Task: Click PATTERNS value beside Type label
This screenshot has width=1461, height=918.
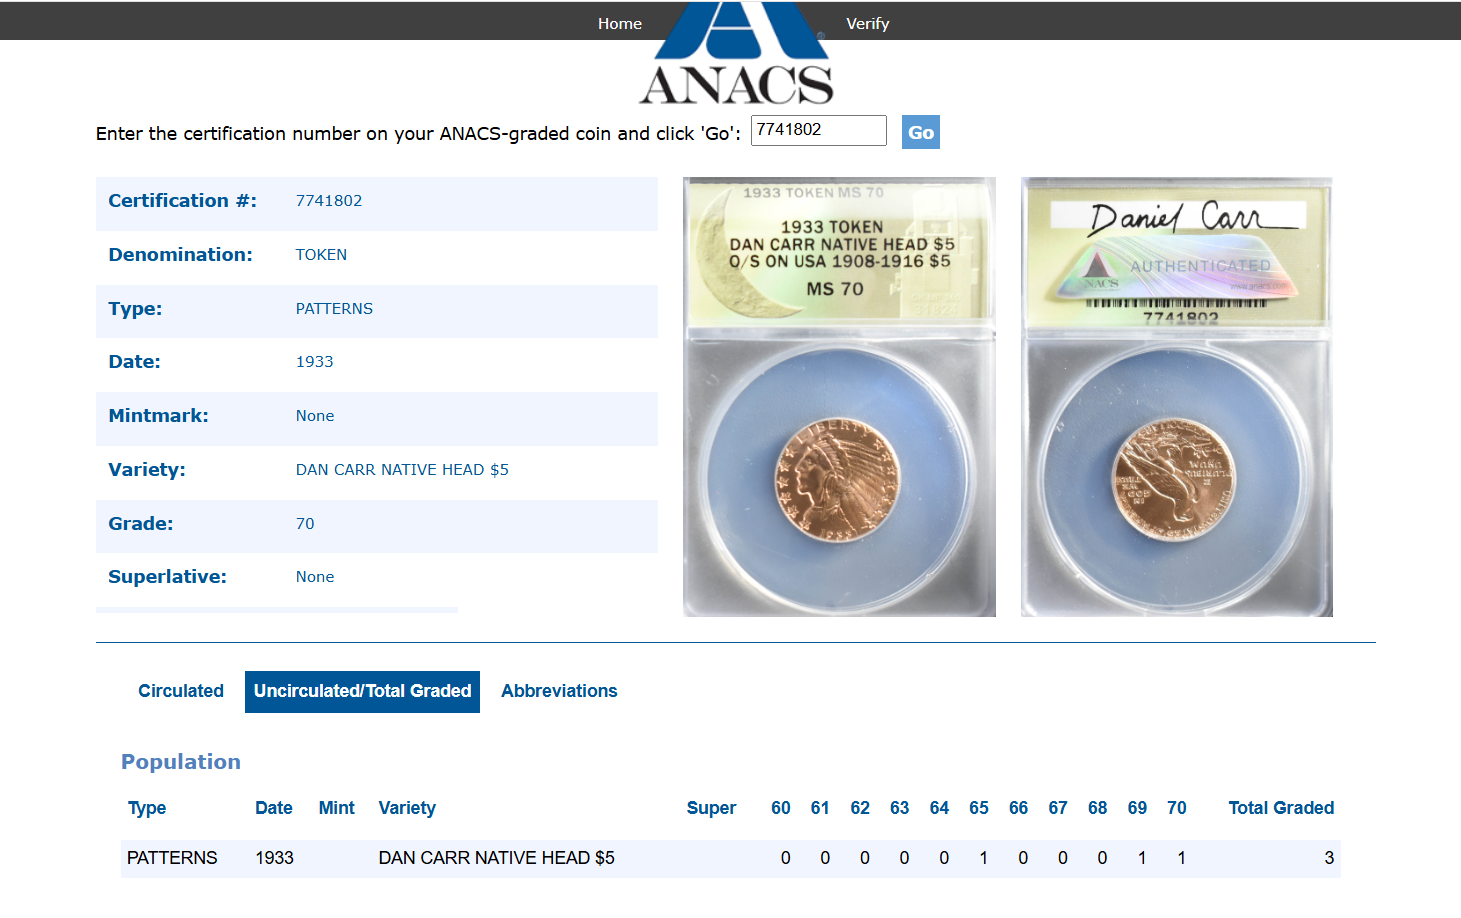Action: (x=334, y=309)
